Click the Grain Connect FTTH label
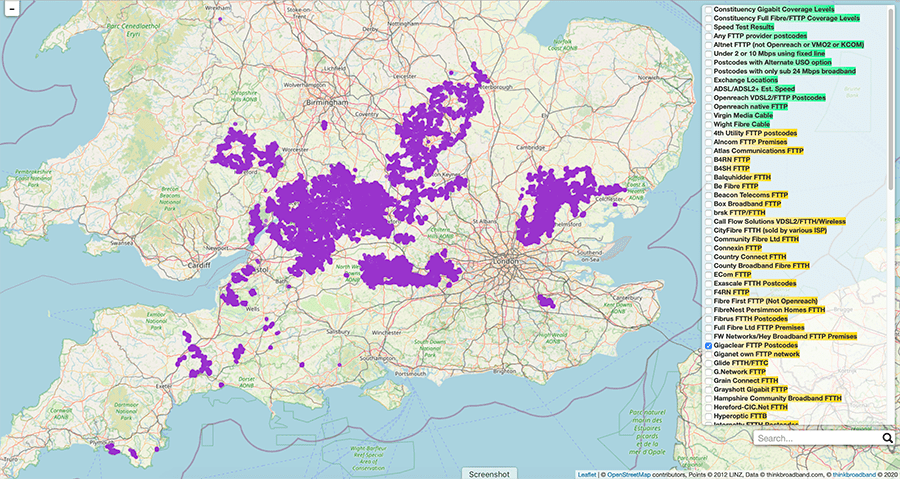The image size is (900, 479). click(746, 380)
